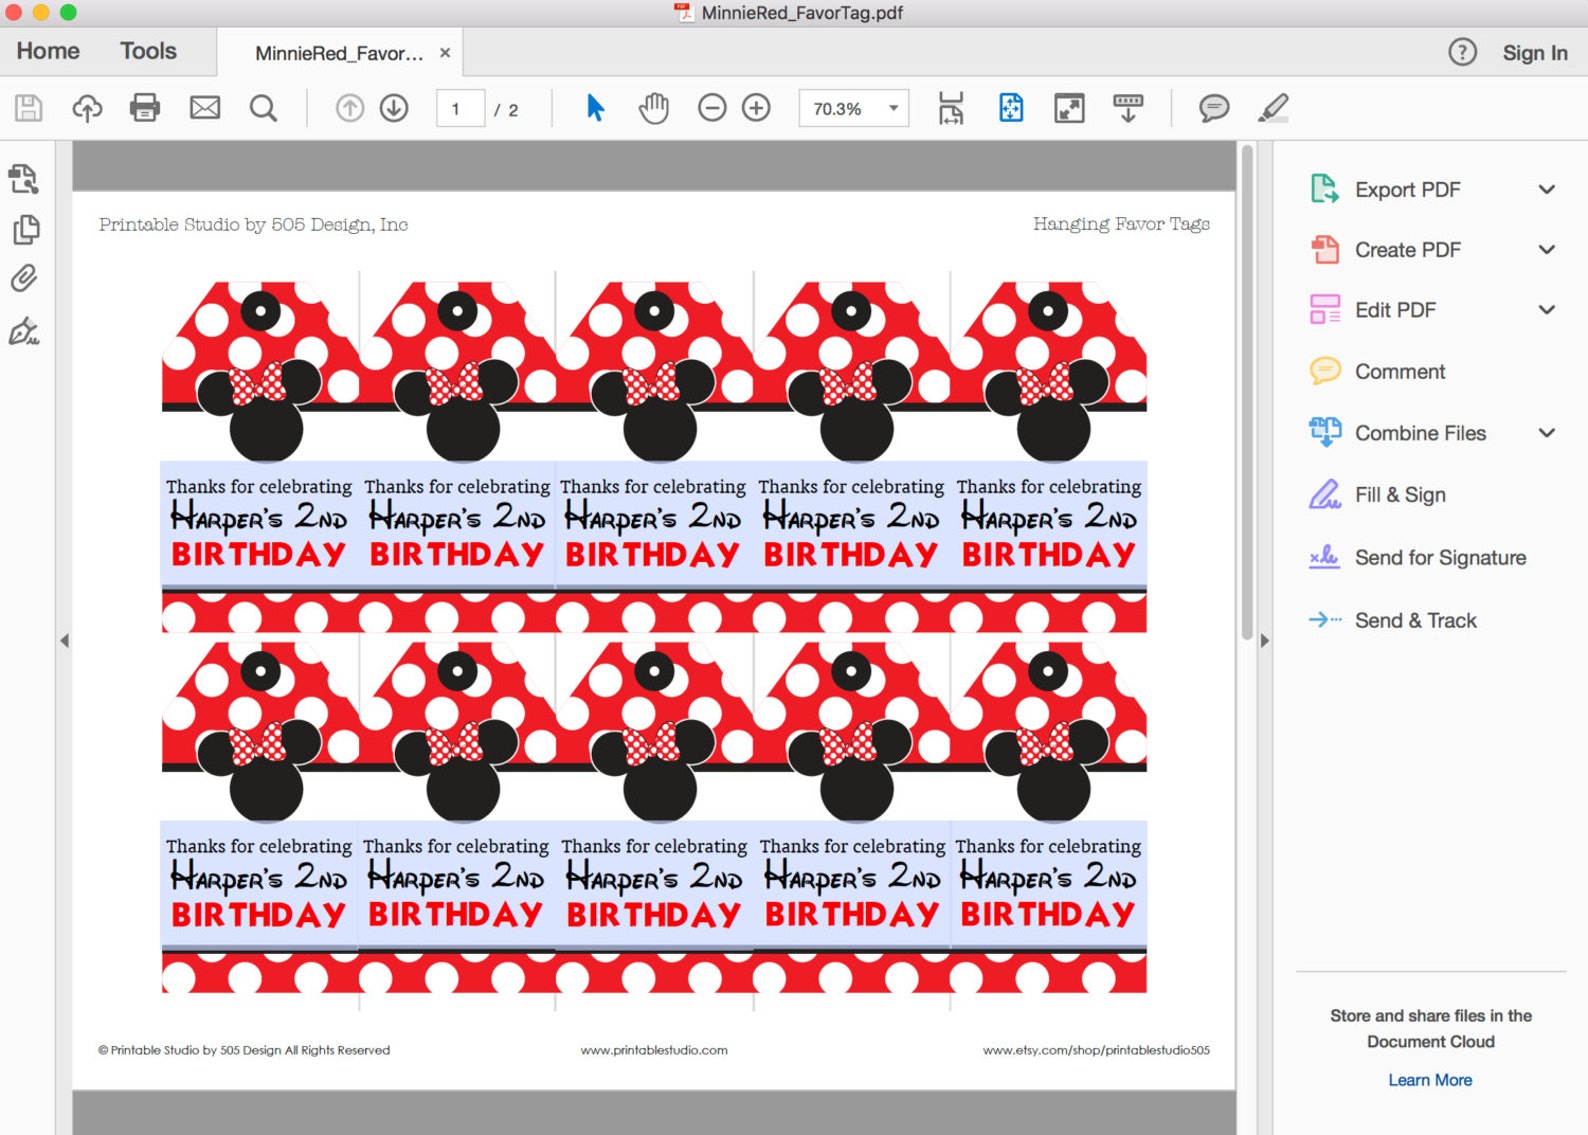Select the MinnieRed_Favor… document tab

click(x=339, y=53)
